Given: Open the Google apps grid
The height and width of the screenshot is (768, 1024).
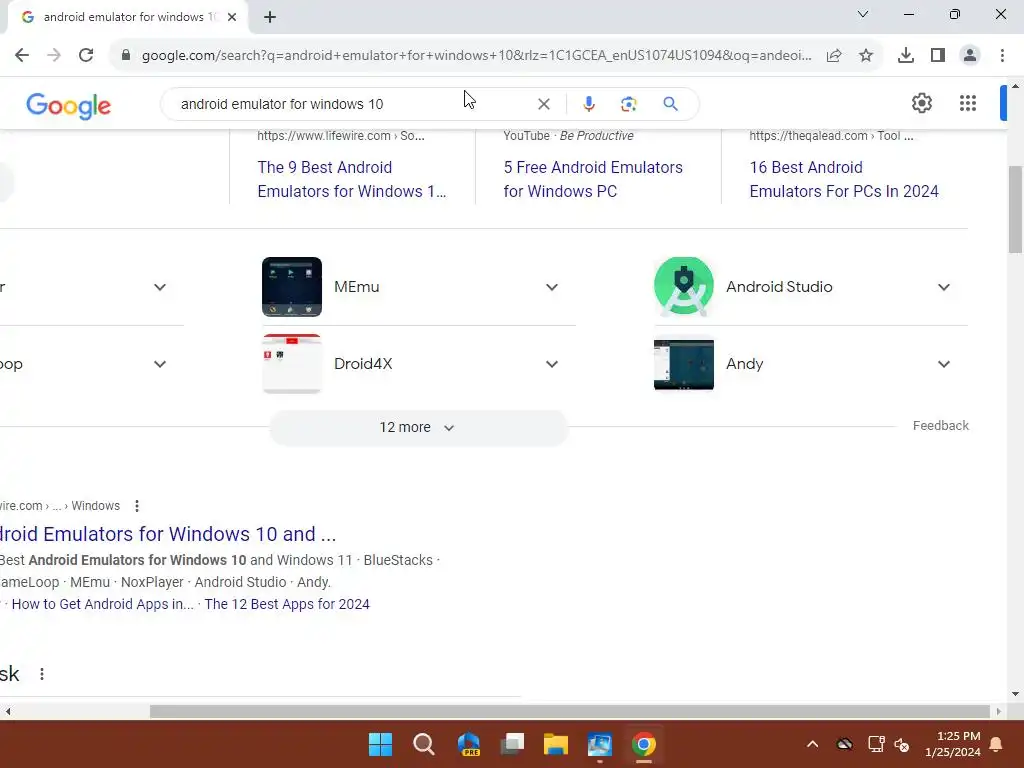Looking at the screenshot, I should click(x=968, y=103).
